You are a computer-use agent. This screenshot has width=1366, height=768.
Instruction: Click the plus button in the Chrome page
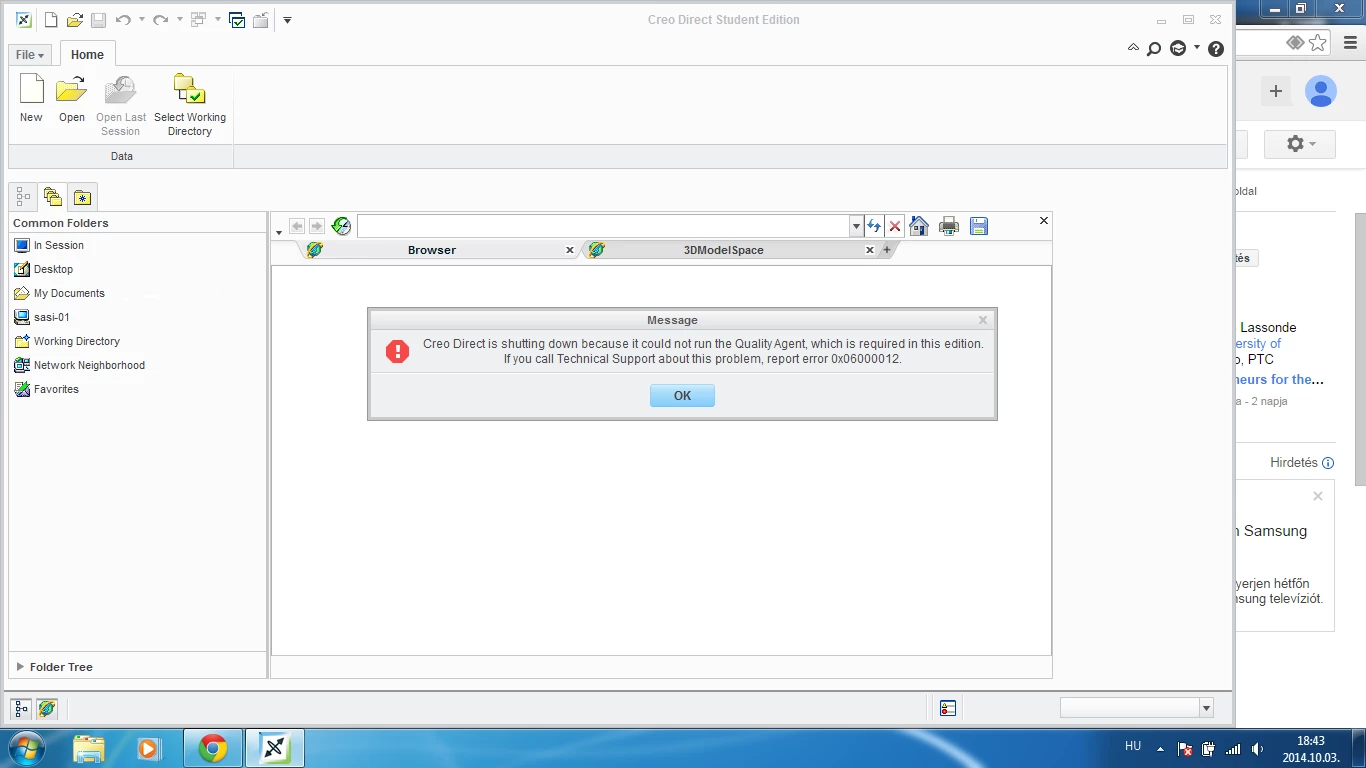click(x=1276, y=91)
